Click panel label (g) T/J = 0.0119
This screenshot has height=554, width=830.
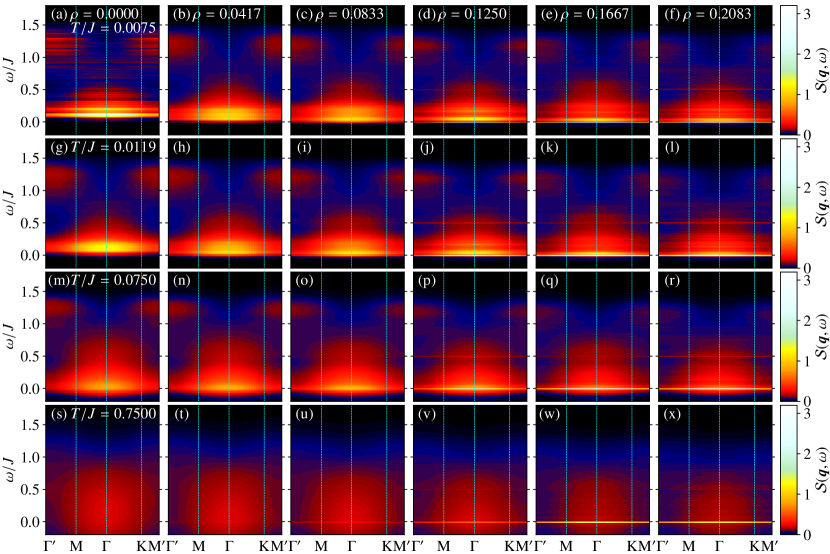(x=103, y=147)
